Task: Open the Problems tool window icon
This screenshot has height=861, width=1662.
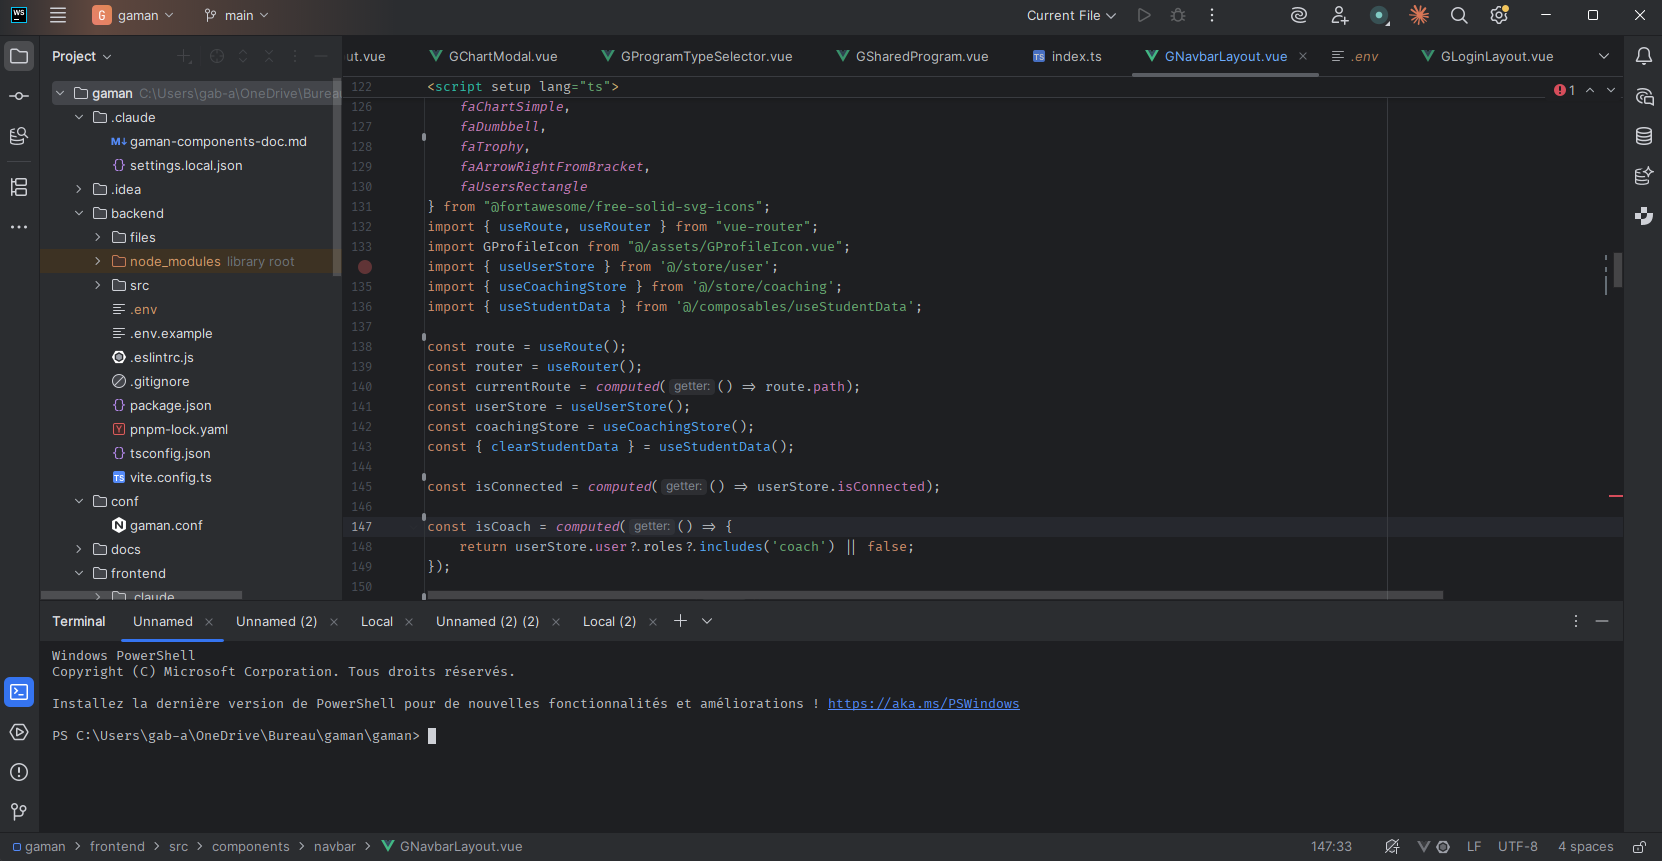Action: [x=19, y=772]
